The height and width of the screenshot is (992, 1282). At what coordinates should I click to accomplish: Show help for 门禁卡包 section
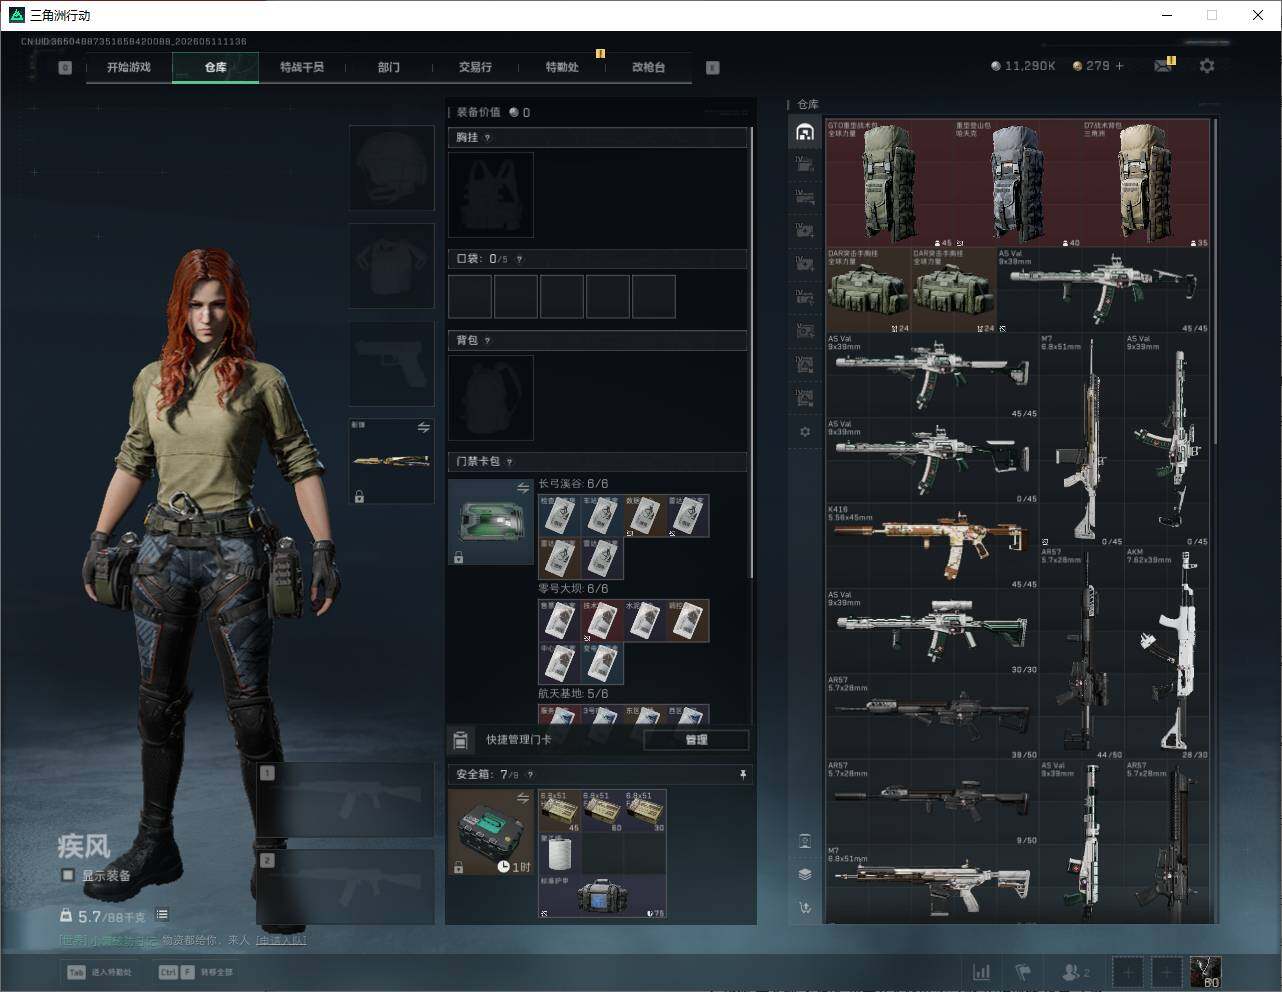pos(509,462)
